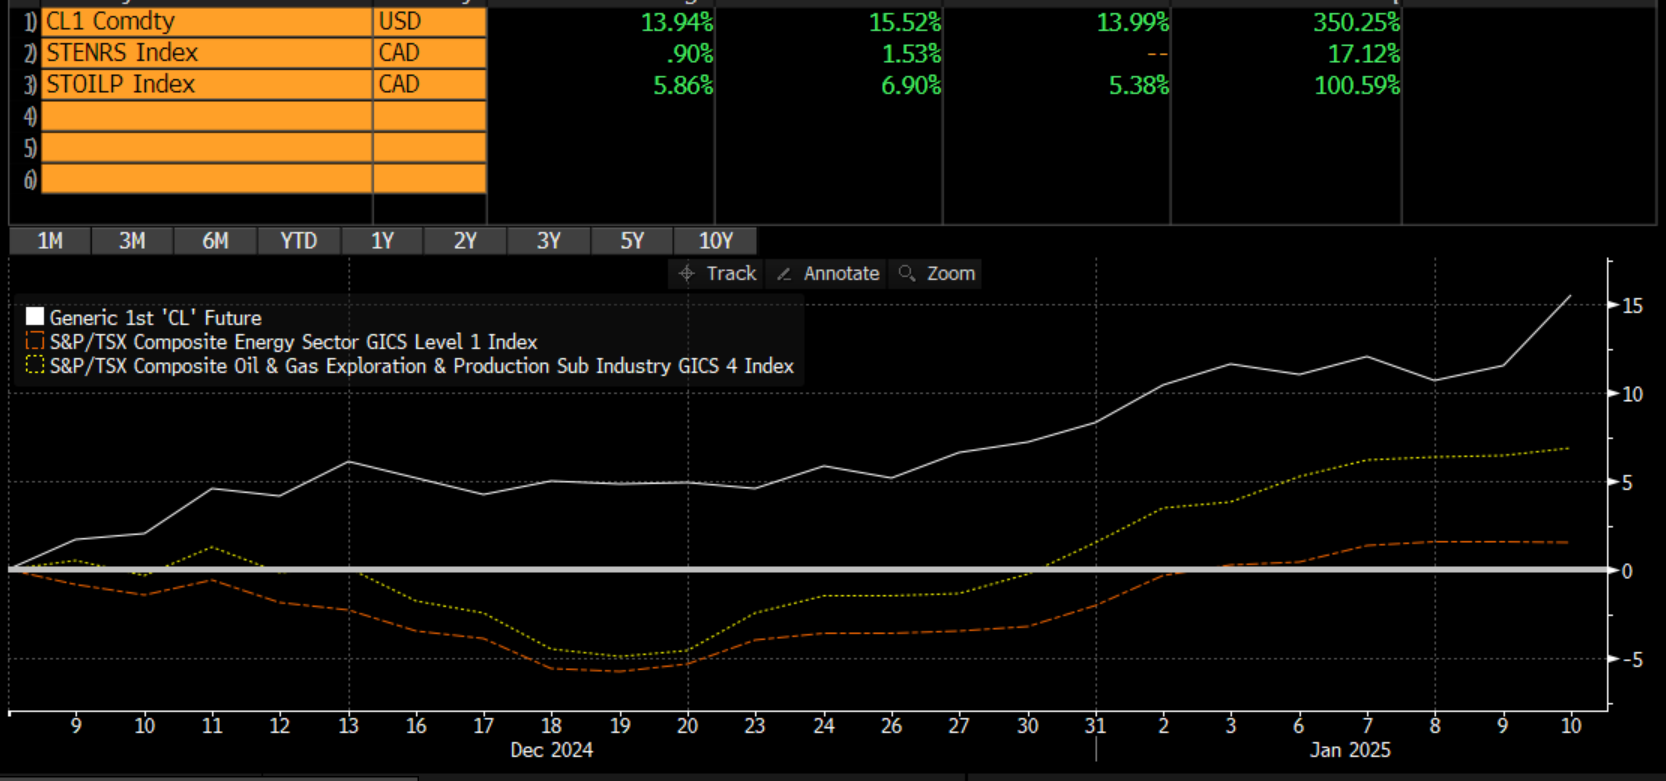Click the Track crosshair icon
This screenshot has width=1666, height=781.
pyautogui.click(x=686, y=273)
